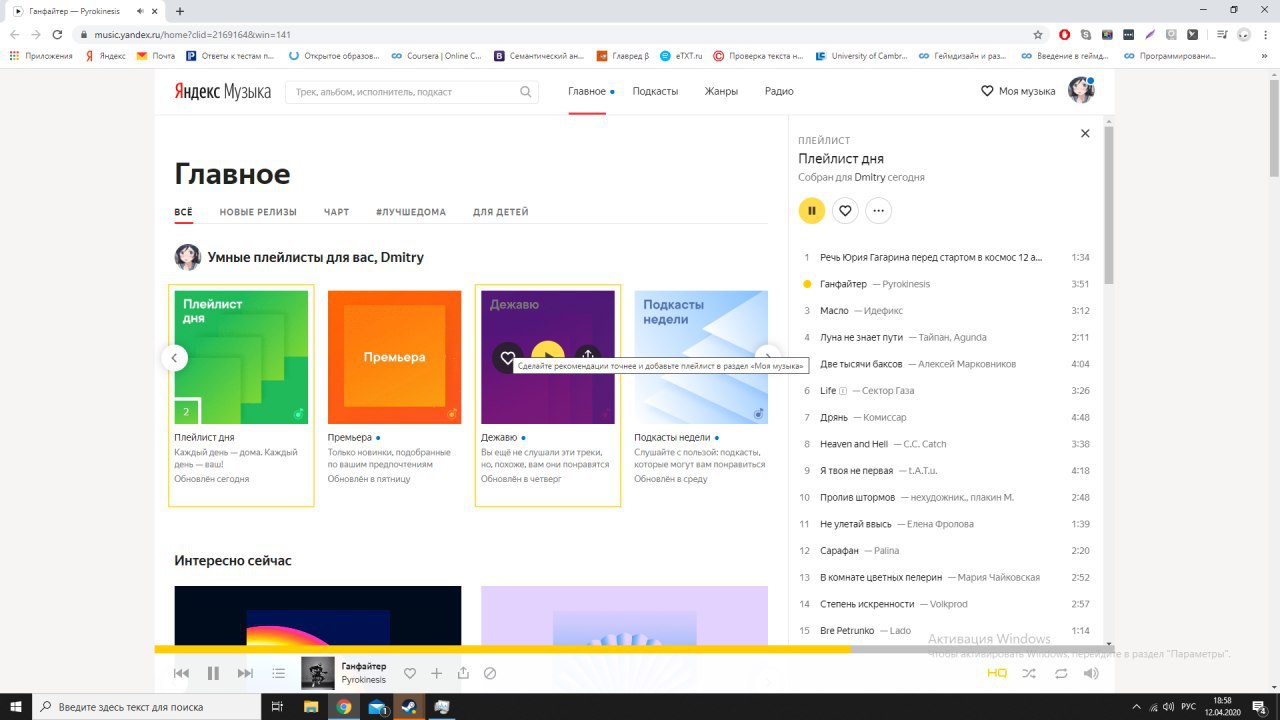Image resolution: width=1280 pixels, height=720 pixels.
Task: Open Windows Start menu
Action: 15,706
